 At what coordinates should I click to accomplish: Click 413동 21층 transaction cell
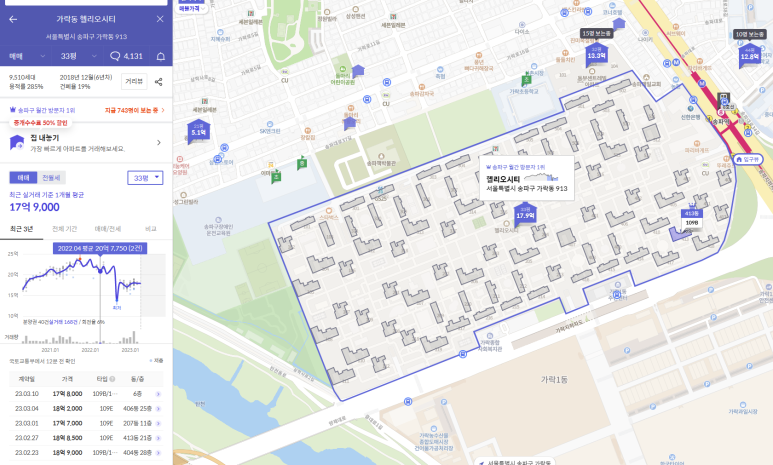(x=138, y=438)
